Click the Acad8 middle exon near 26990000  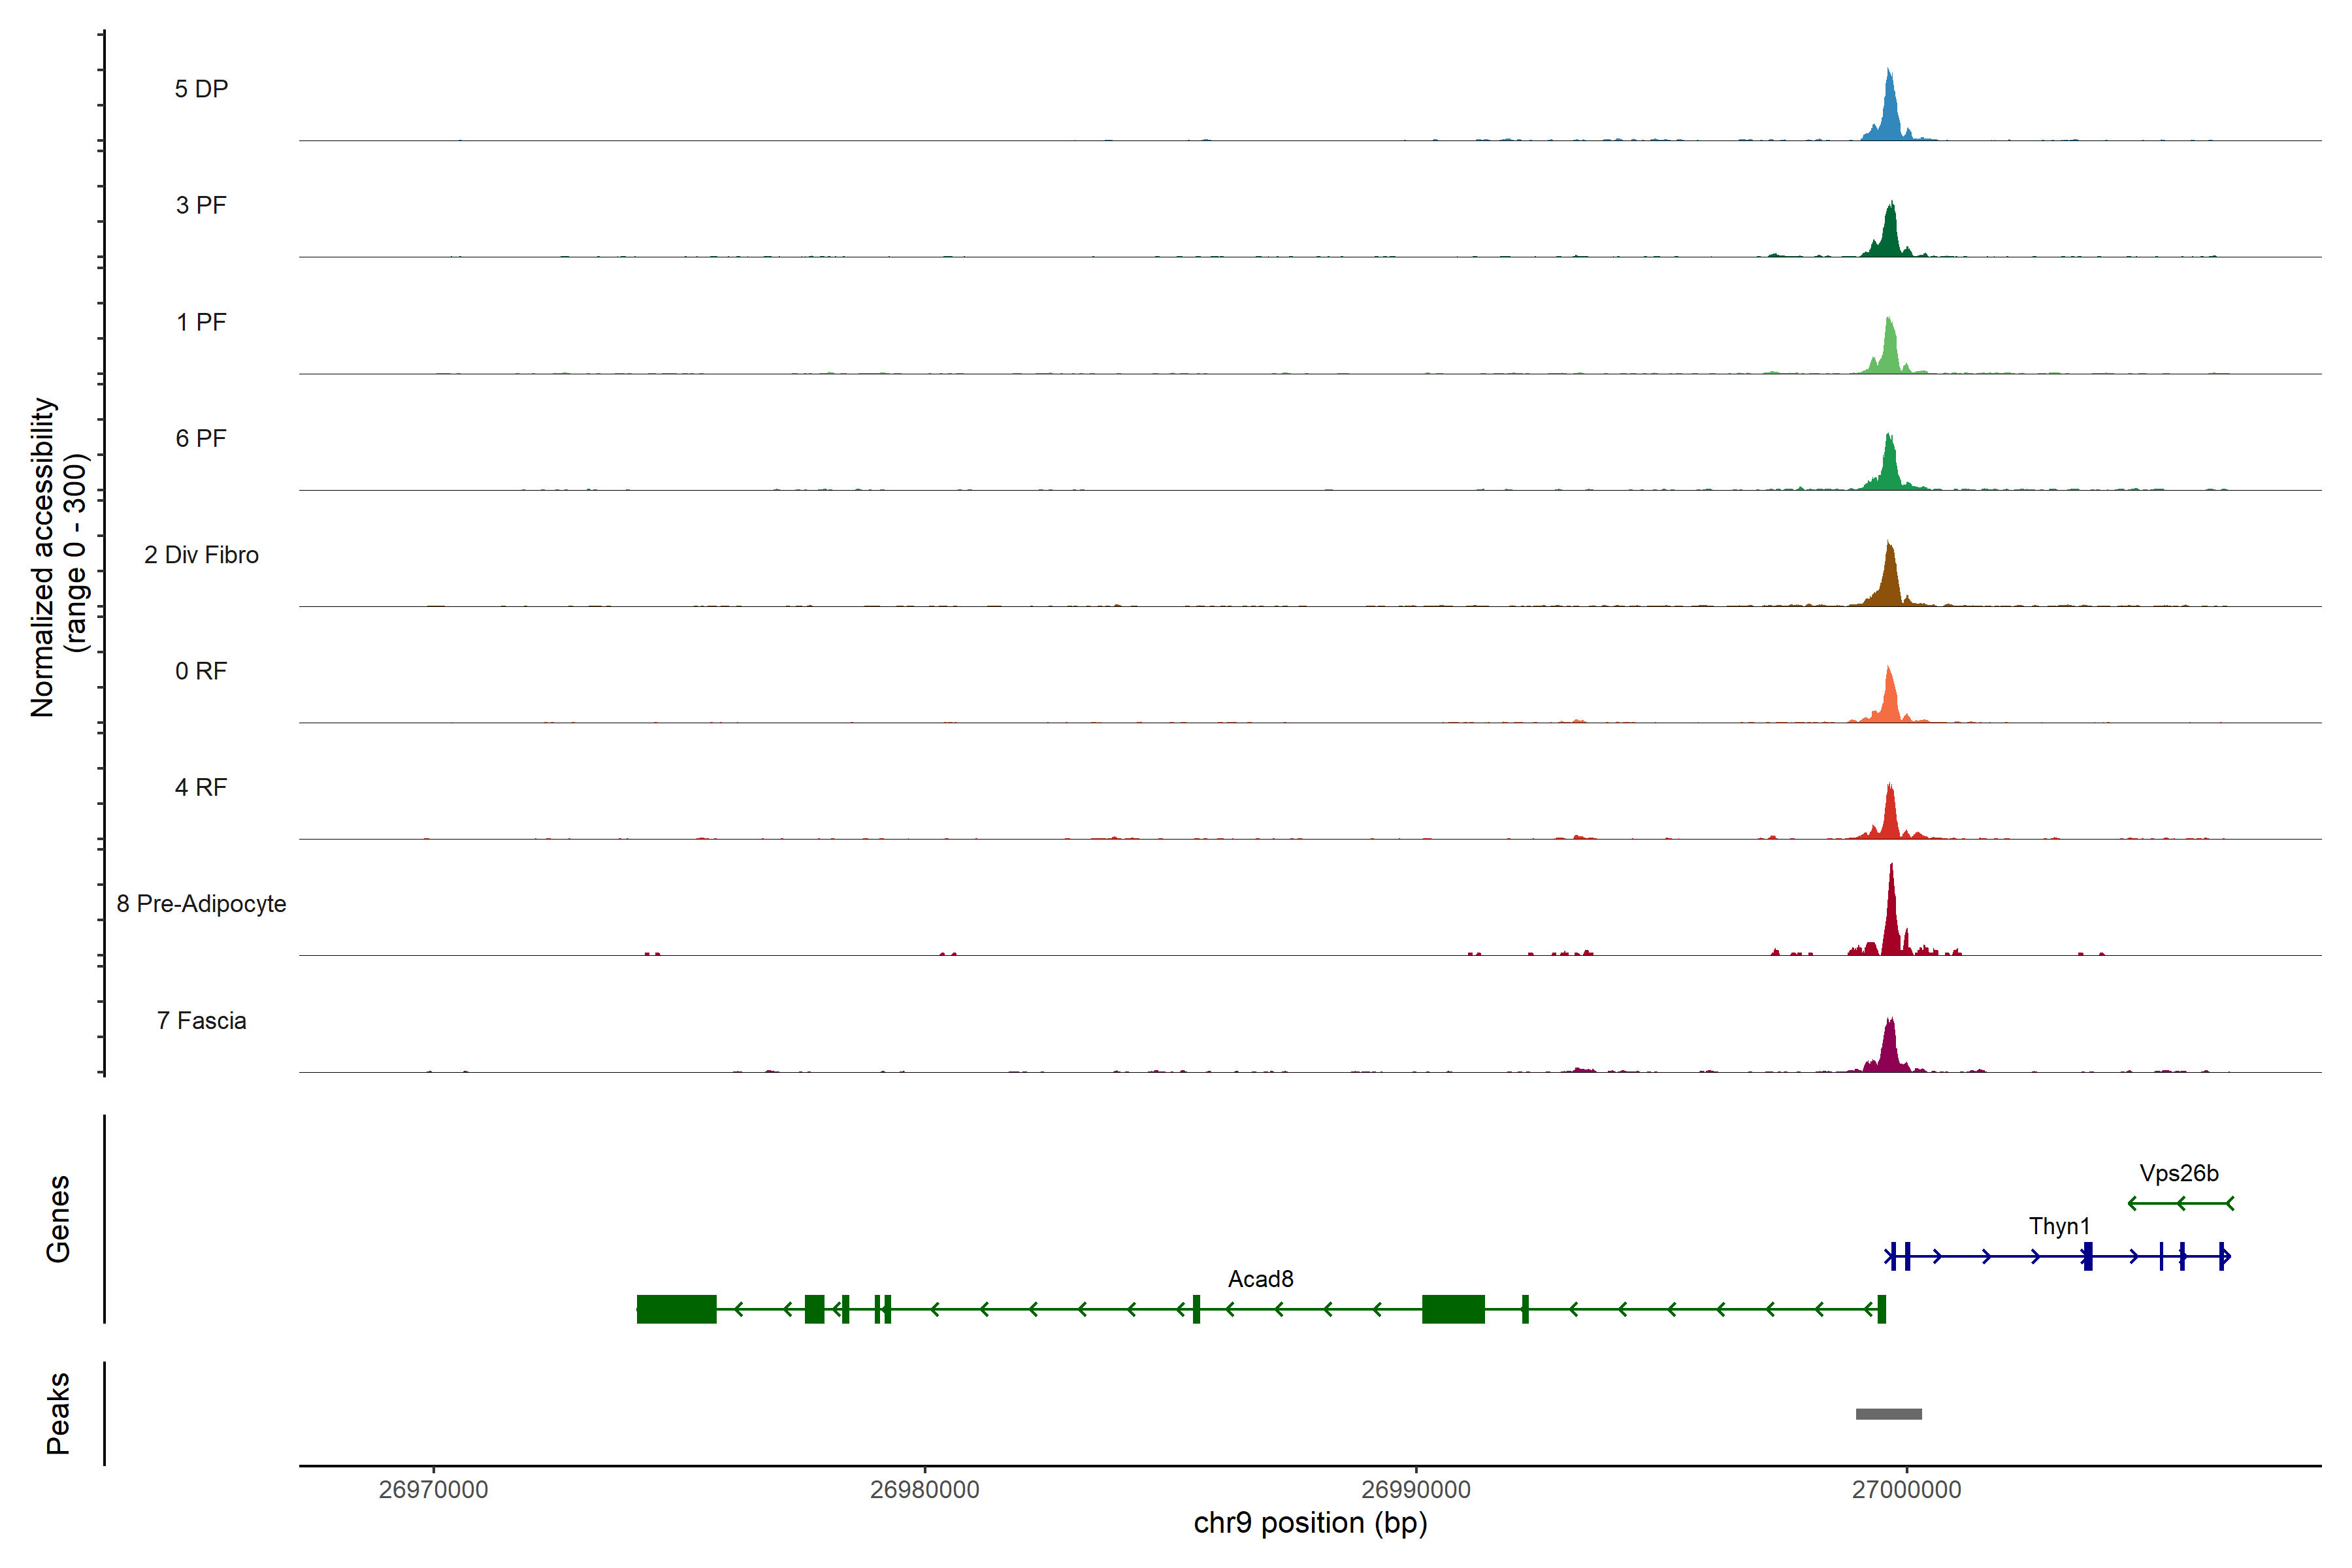point(1453,1309)
